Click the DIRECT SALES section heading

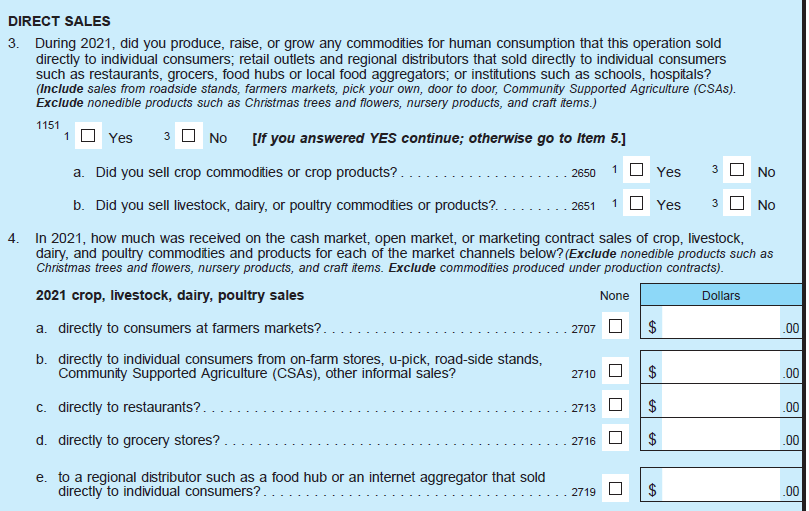tap(59, 21)
